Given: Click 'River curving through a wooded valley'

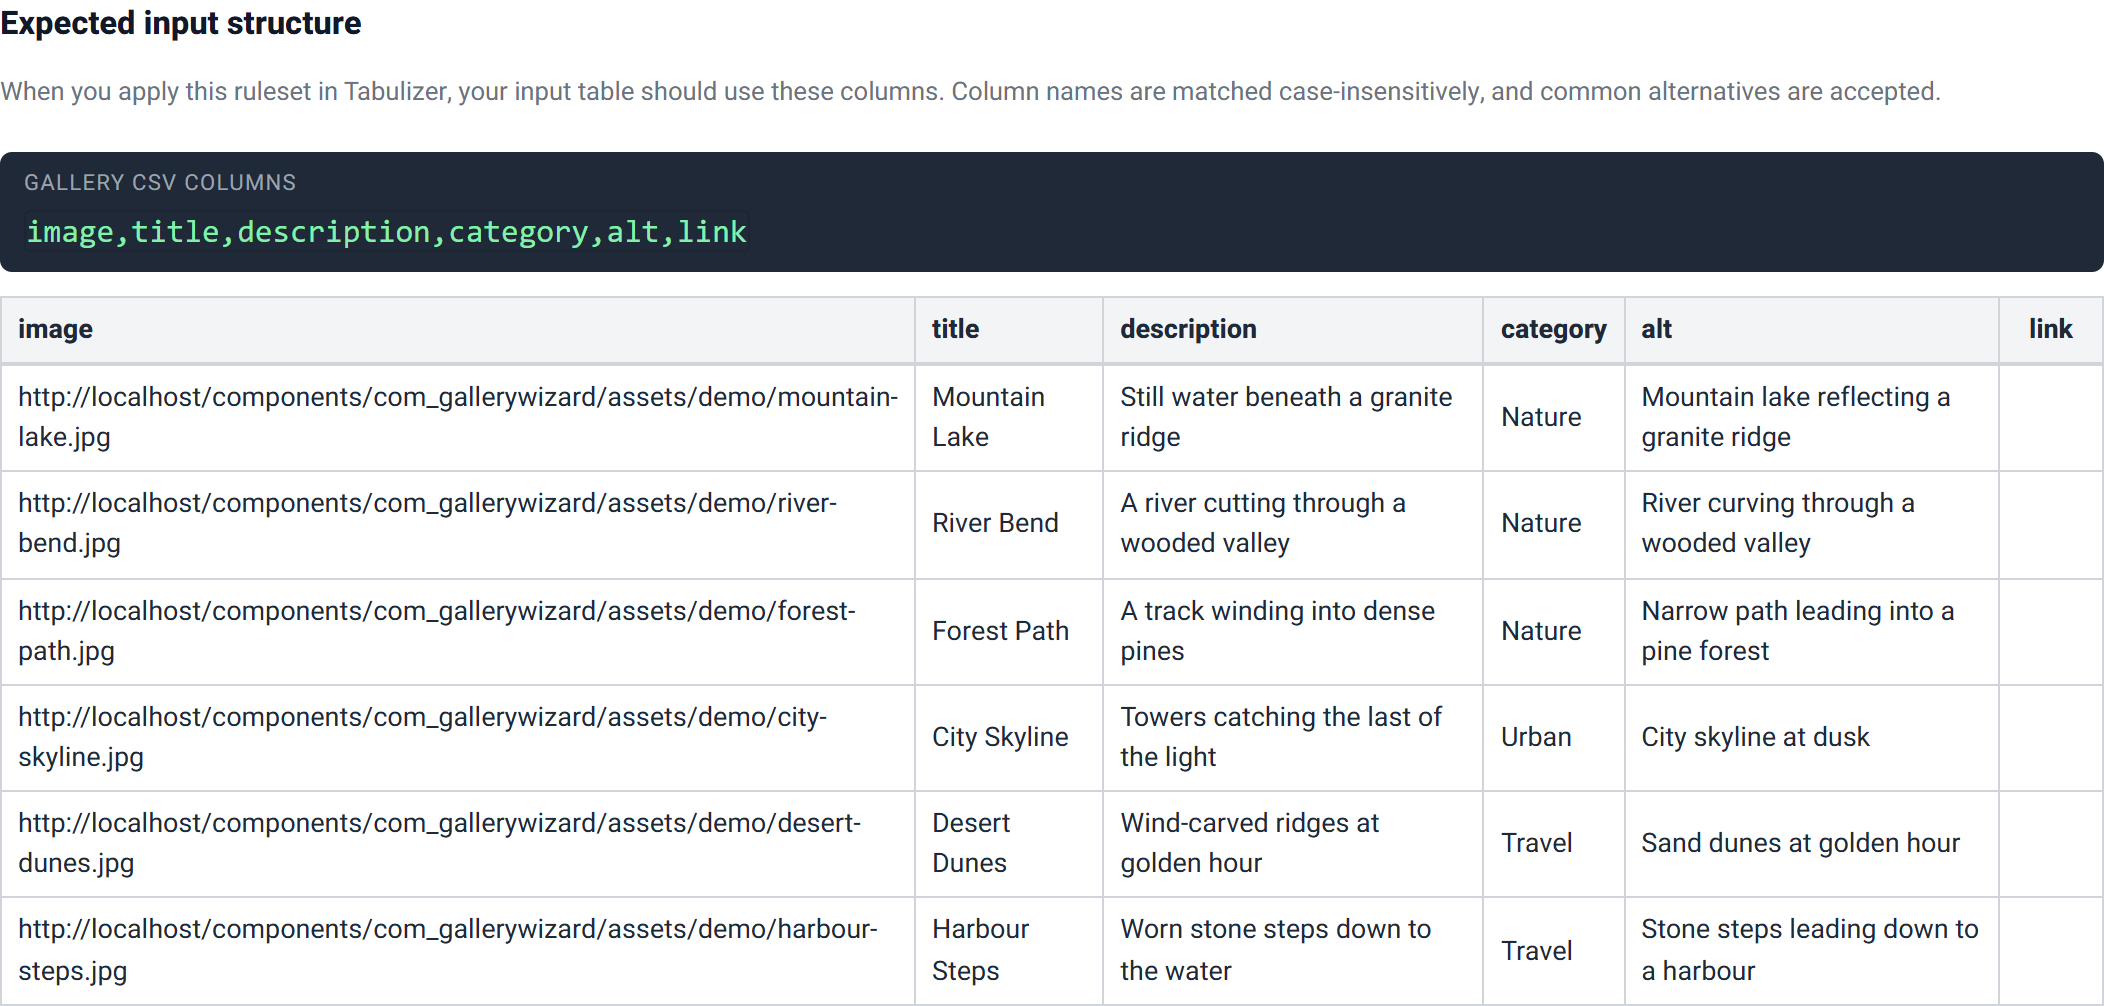Looking at the screenshot, I should pos(1777,523).
